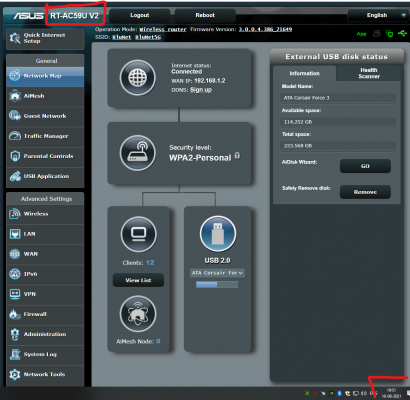410x400 pixels.
Task: Click the VPN icon
Action: tap(15, 294)
